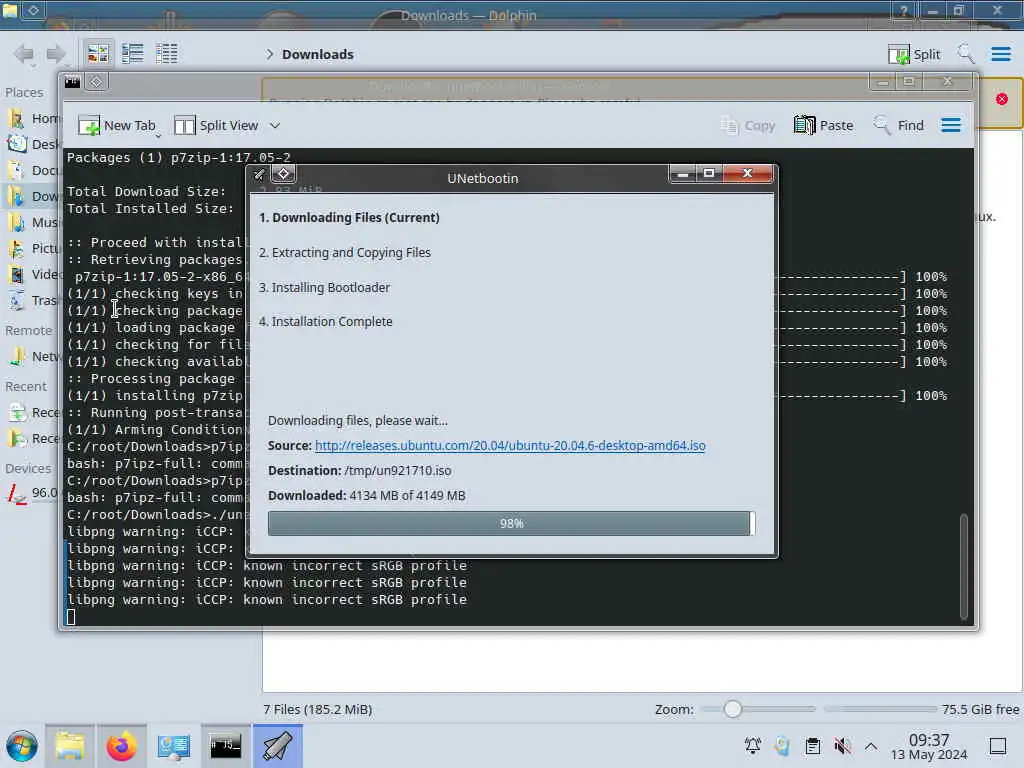Screen dimensions: 1024x768
Task: Switch Dolphin to Details view mode
Action: (167, 54)
